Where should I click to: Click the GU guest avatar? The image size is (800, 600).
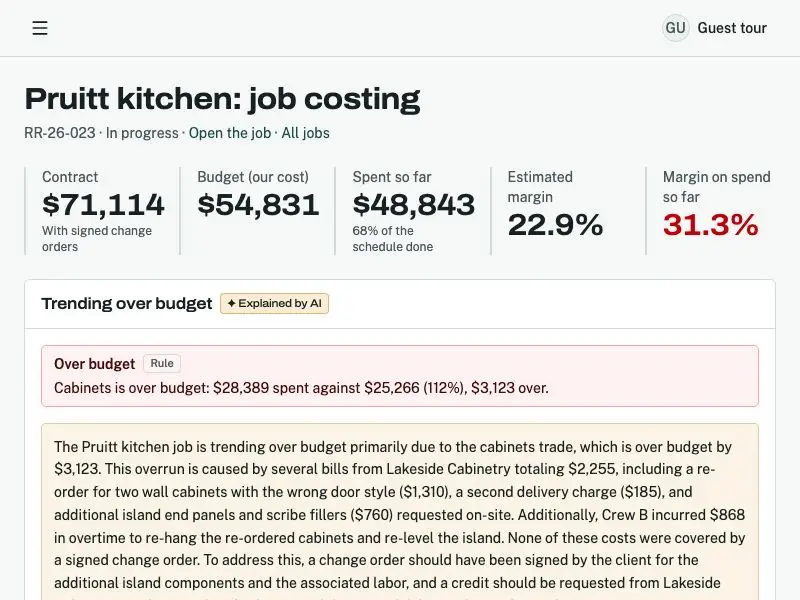tap(676, 28)
